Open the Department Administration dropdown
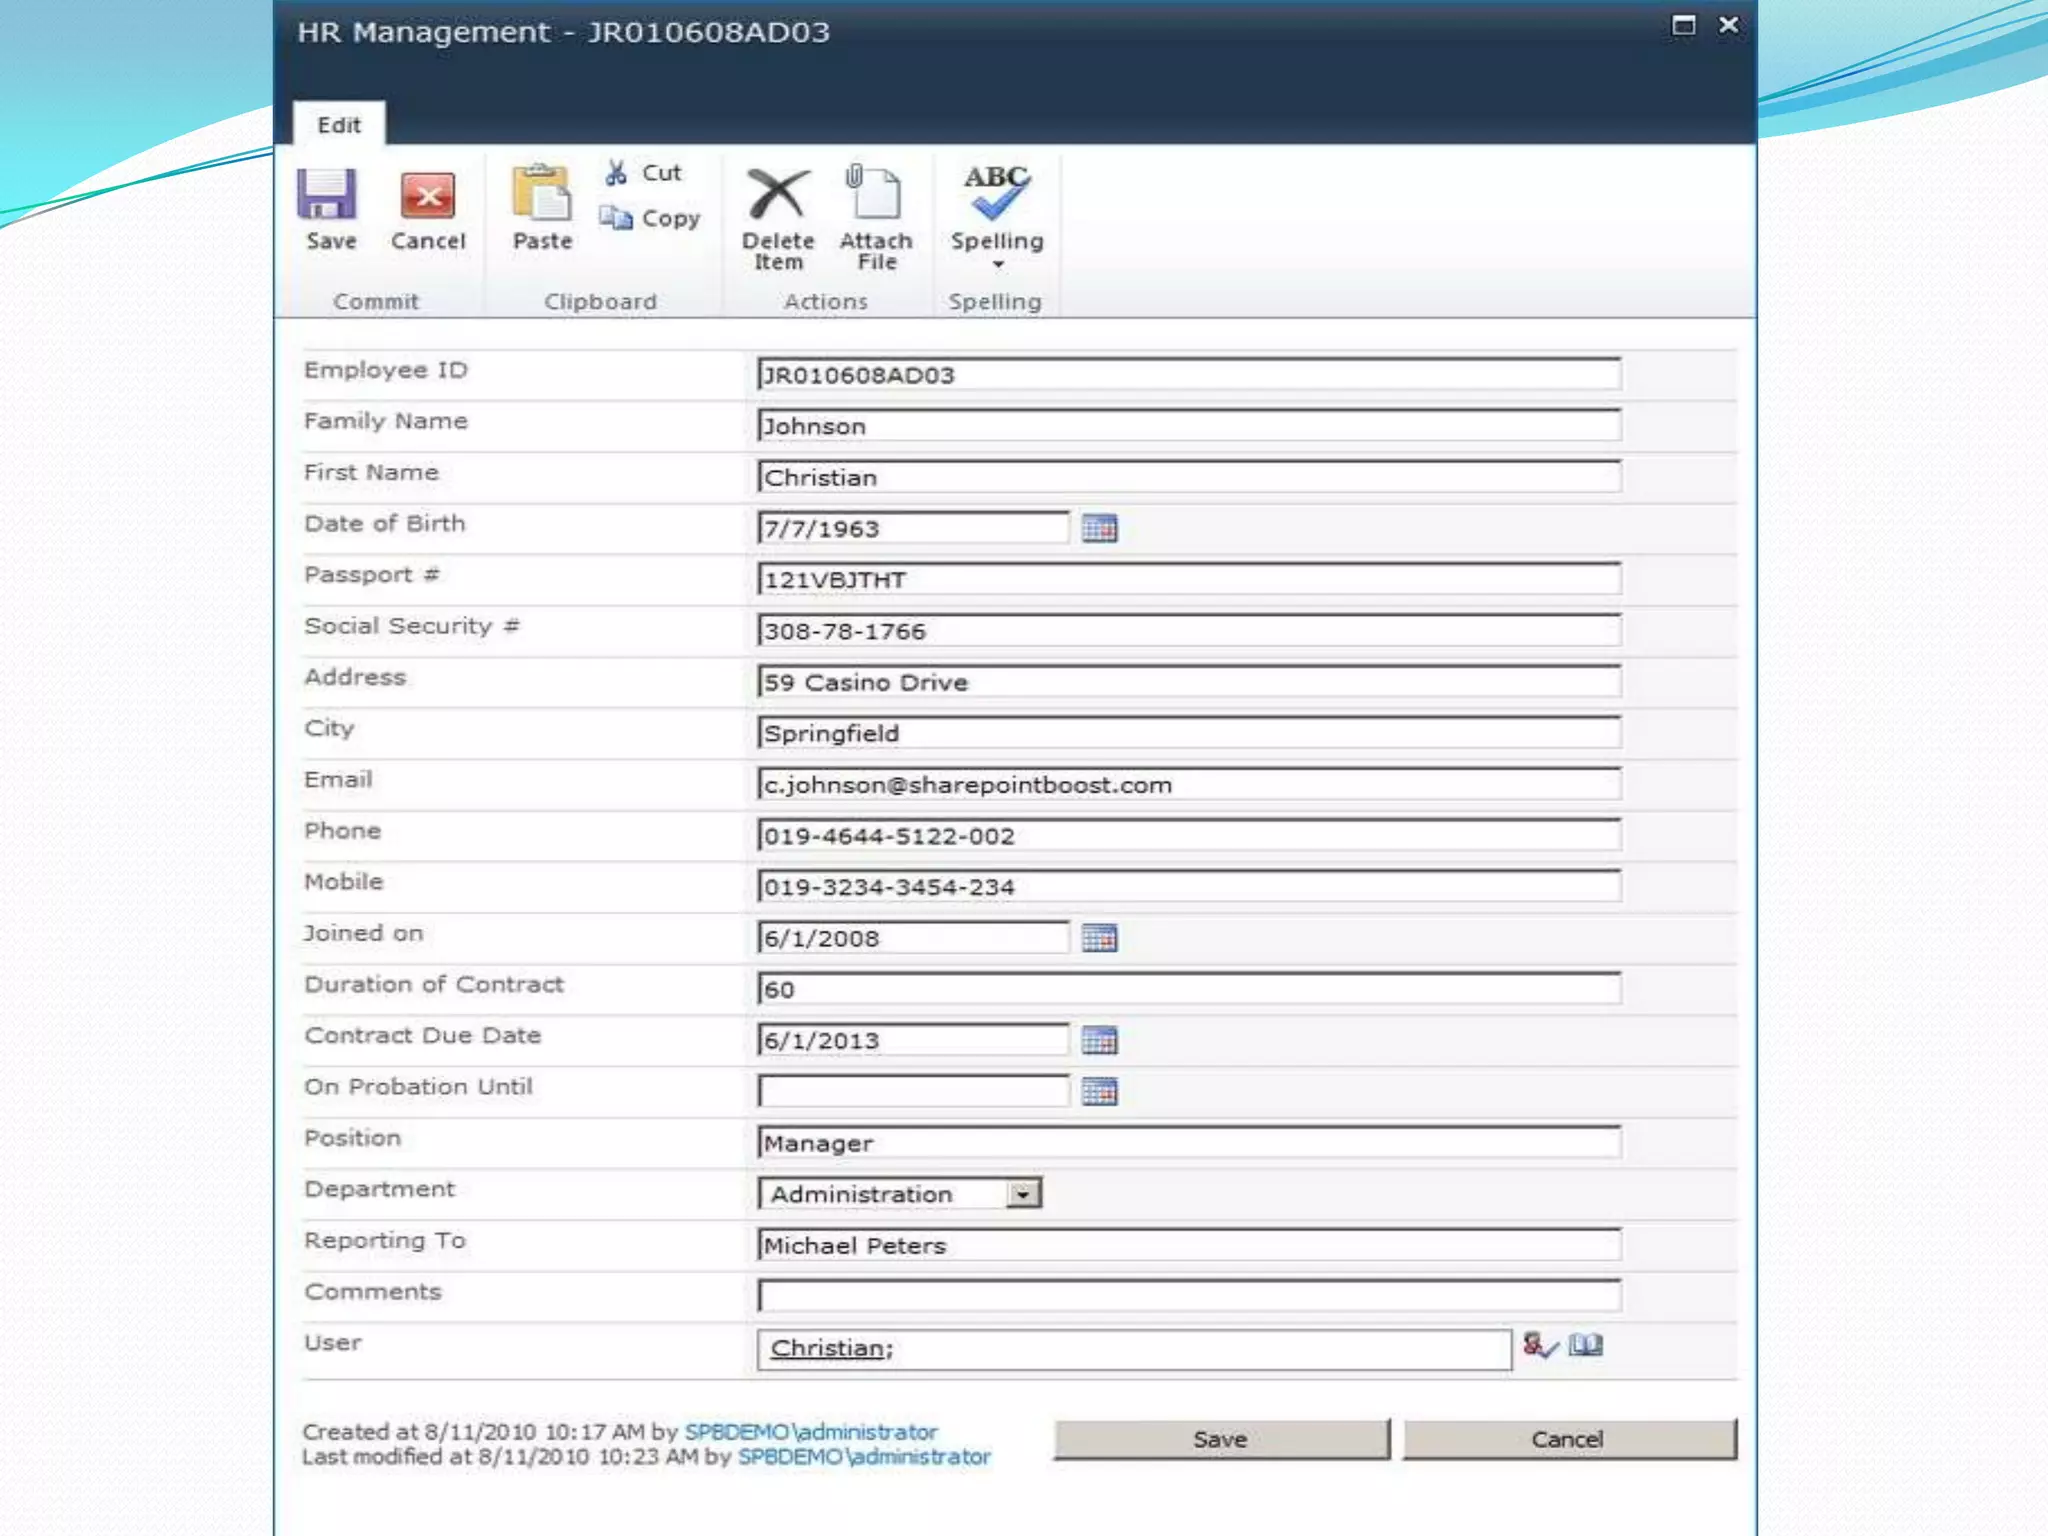The height and width of the screenshot is (1536, 2048). pos(1022,1194)
